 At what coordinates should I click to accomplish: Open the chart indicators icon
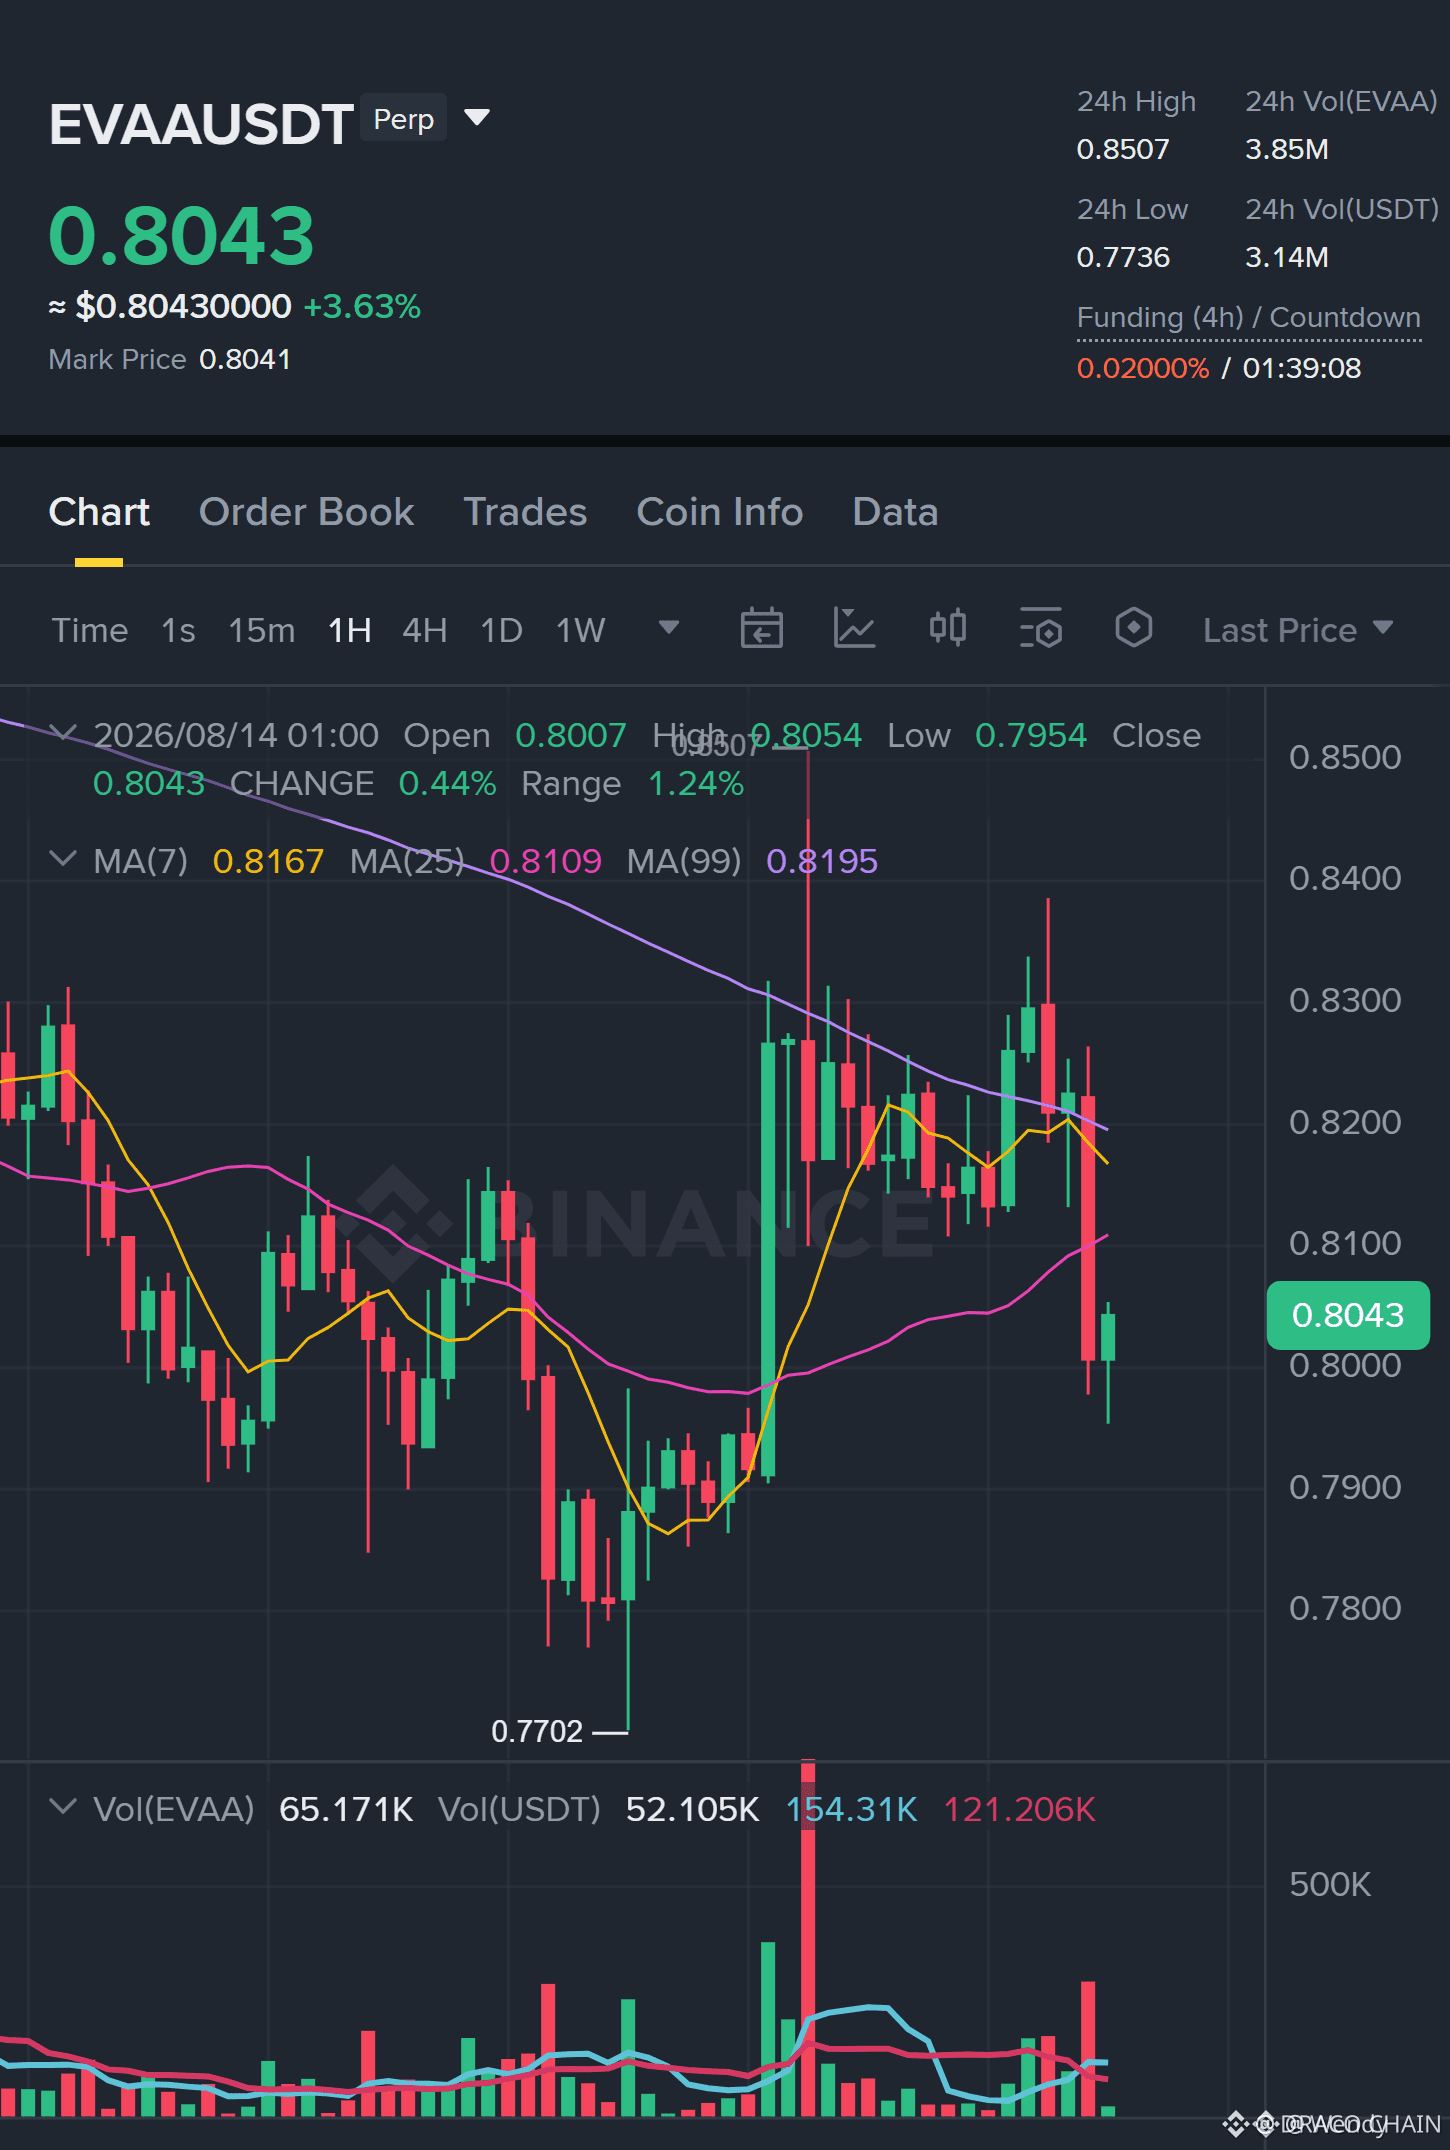pos(854,629)
